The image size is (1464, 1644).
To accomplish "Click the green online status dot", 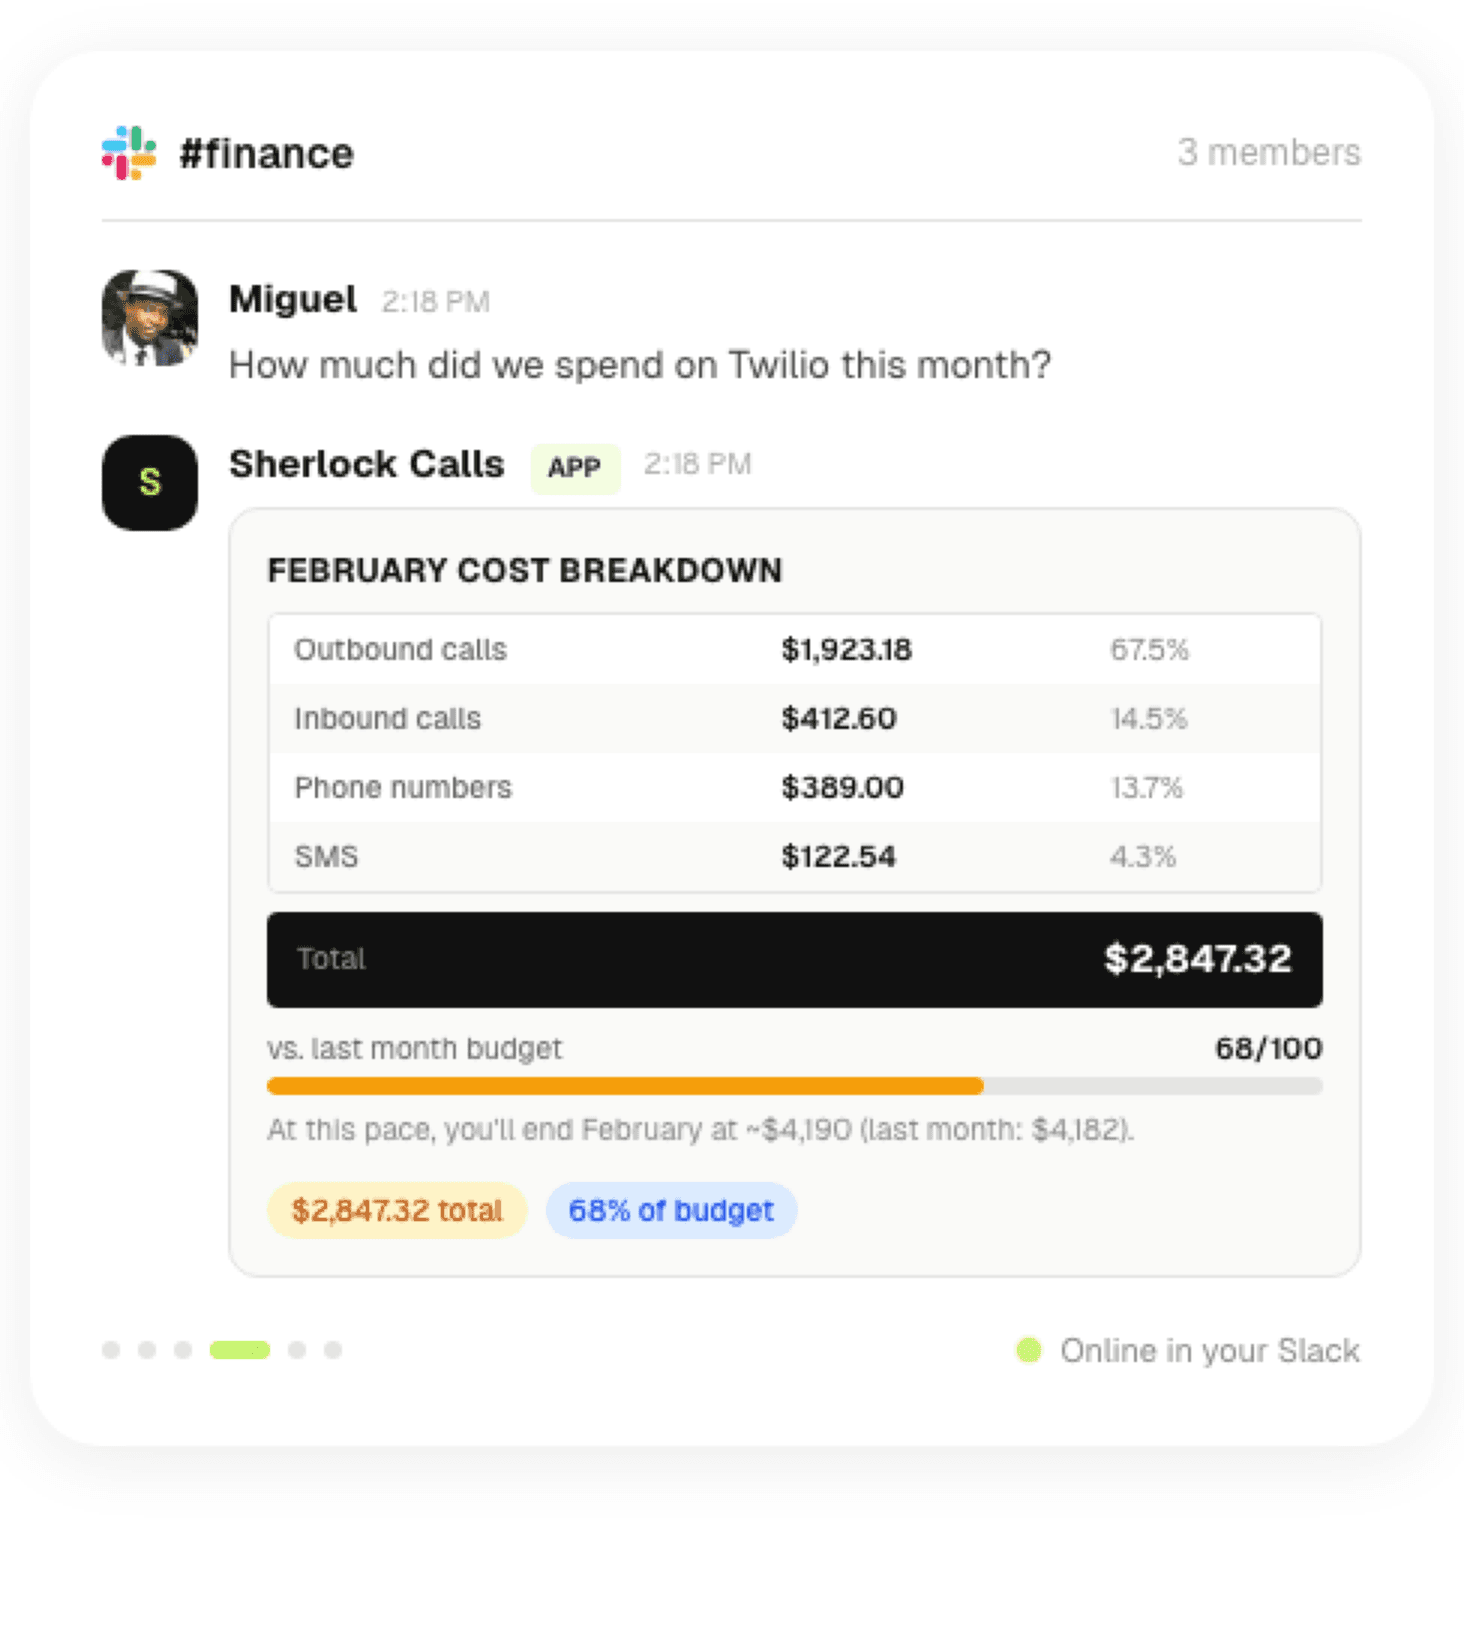I will (x=1028, y=1350).
